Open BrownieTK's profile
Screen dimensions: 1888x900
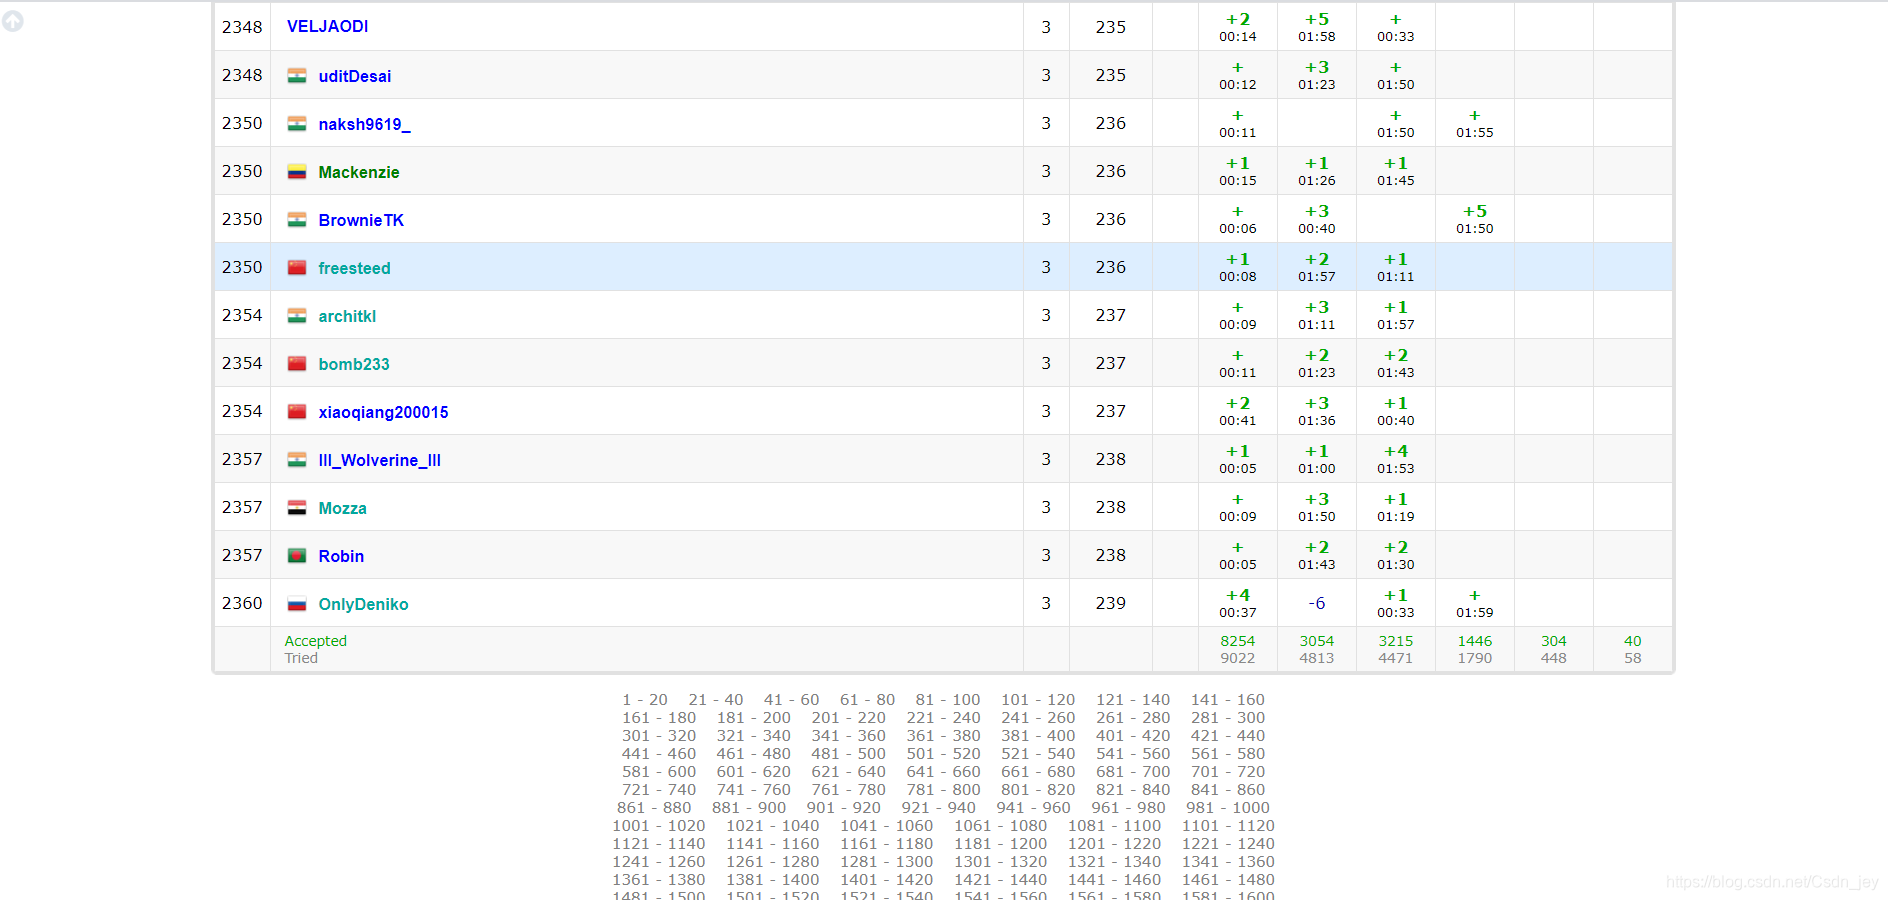pos(361,220)
